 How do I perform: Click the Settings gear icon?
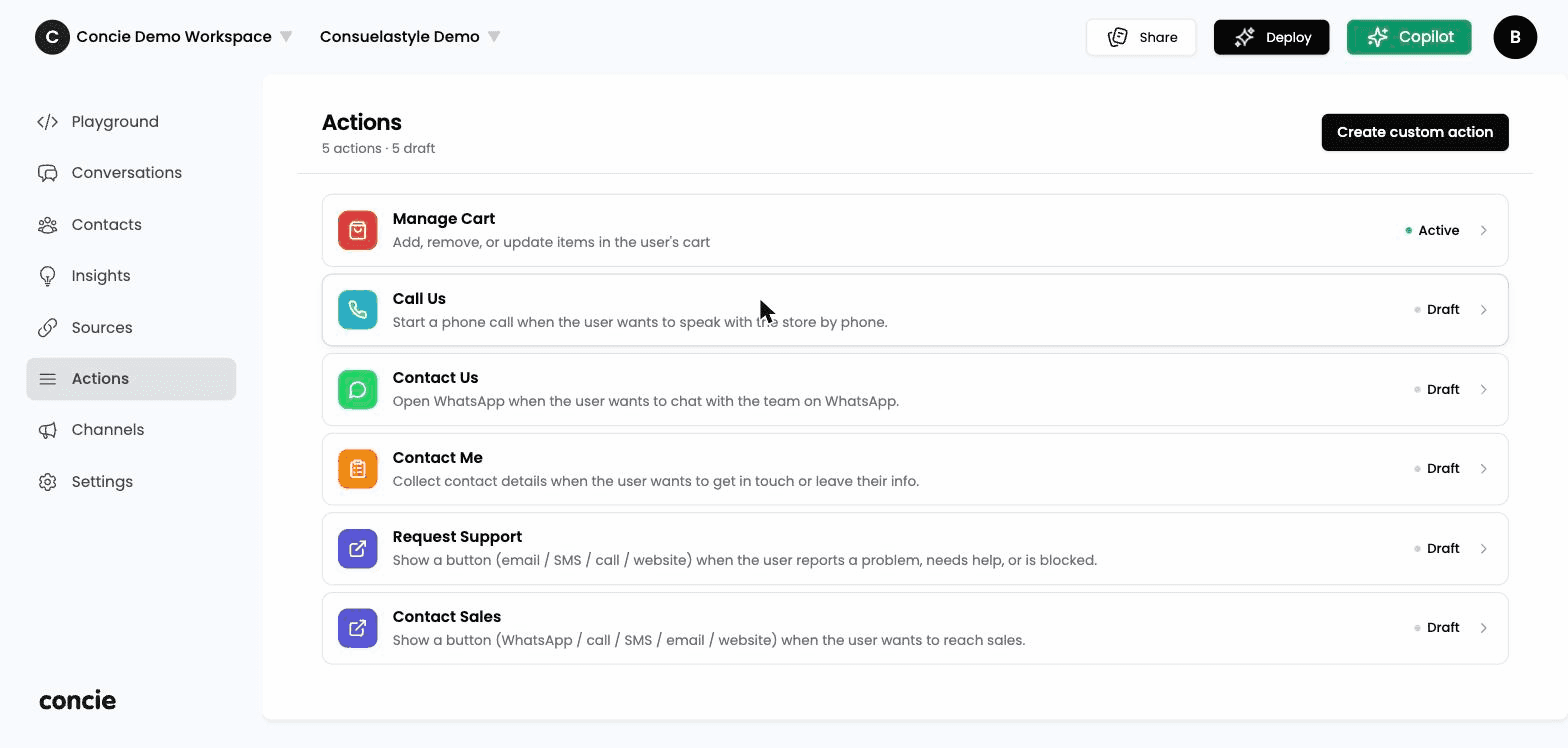(x=47, y=482)
